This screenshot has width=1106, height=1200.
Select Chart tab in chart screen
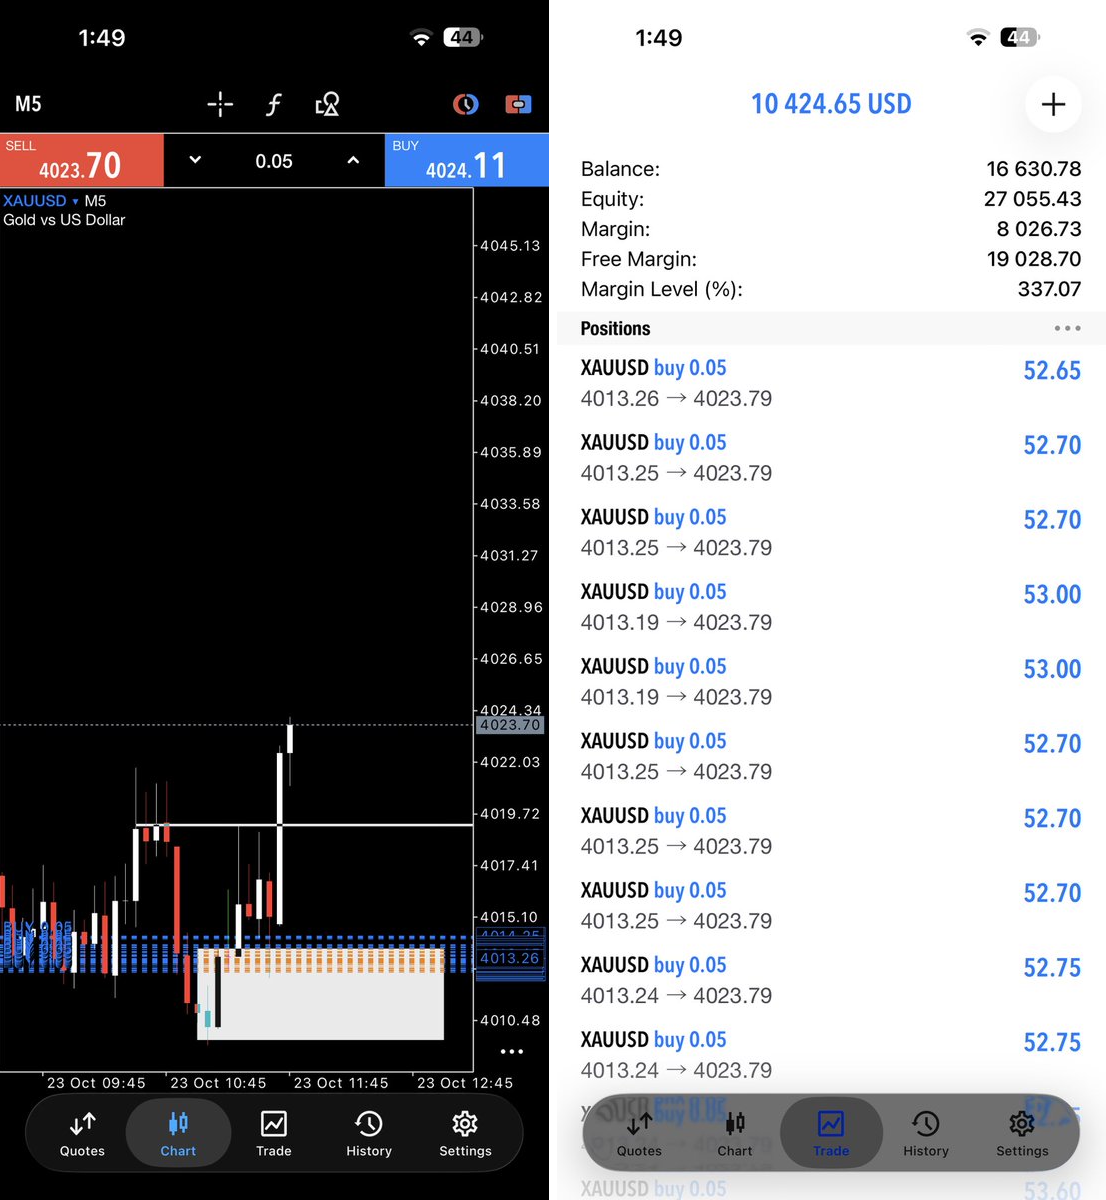click(x=178, y=1134)
